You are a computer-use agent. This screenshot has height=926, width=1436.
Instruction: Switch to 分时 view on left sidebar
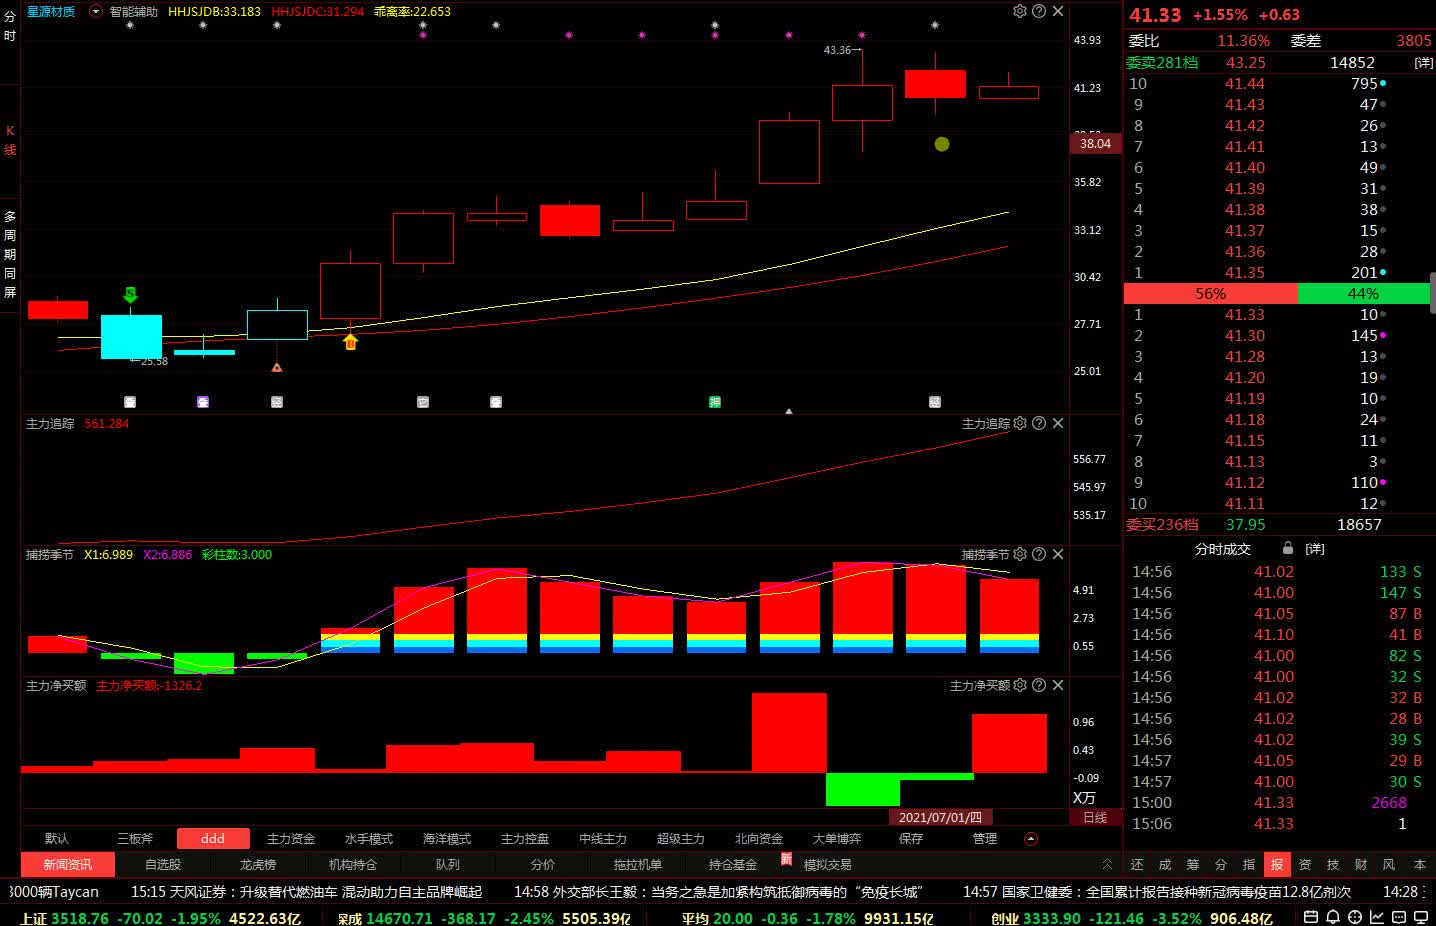pos(10,26)
